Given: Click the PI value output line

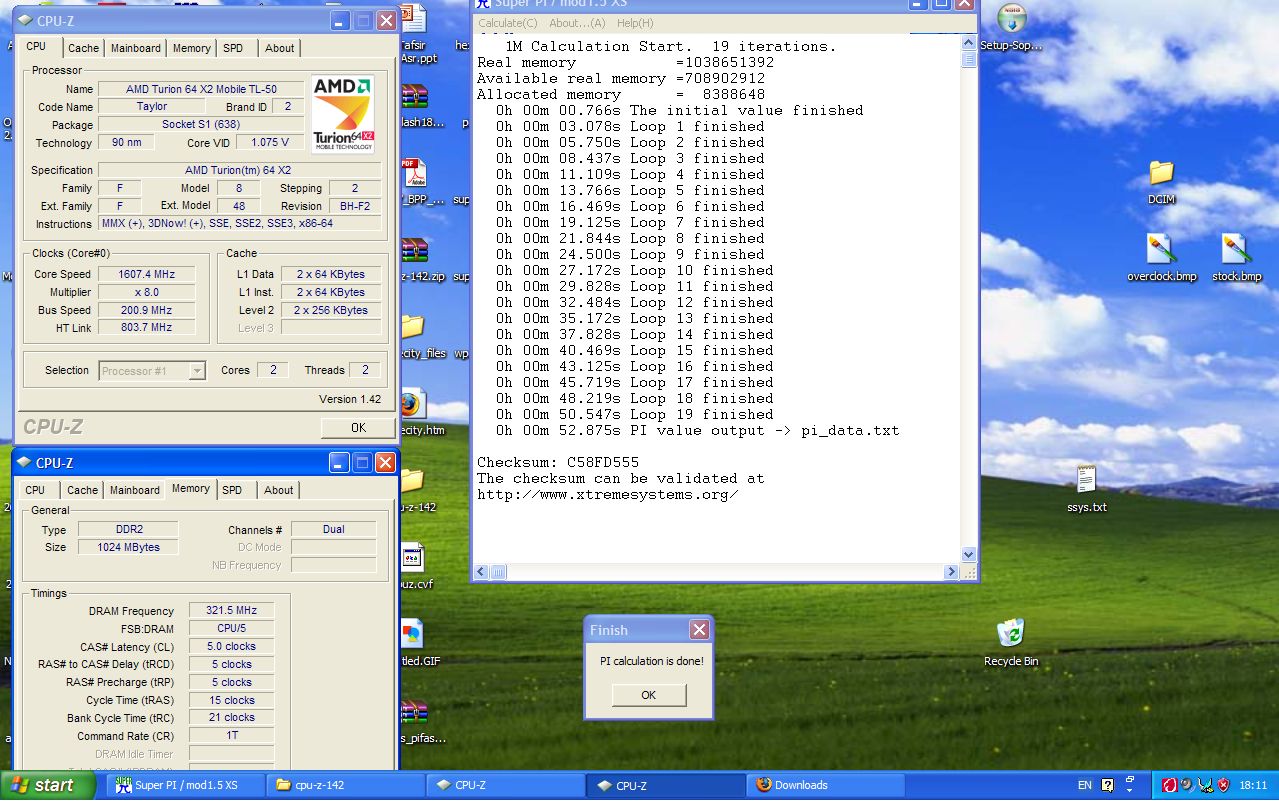Looking at the screenshot, I should click(x=697, y=430).
